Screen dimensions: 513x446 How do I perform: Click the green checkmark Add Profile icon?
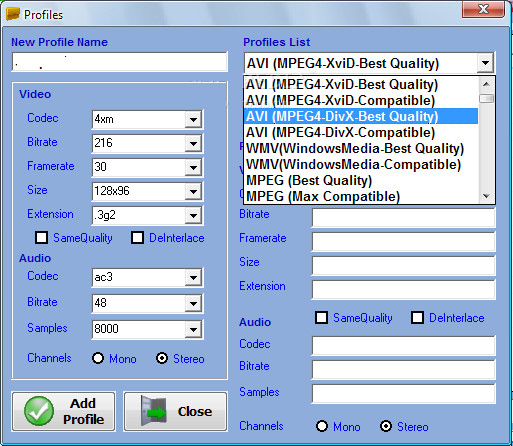click(x=39, y=411)
